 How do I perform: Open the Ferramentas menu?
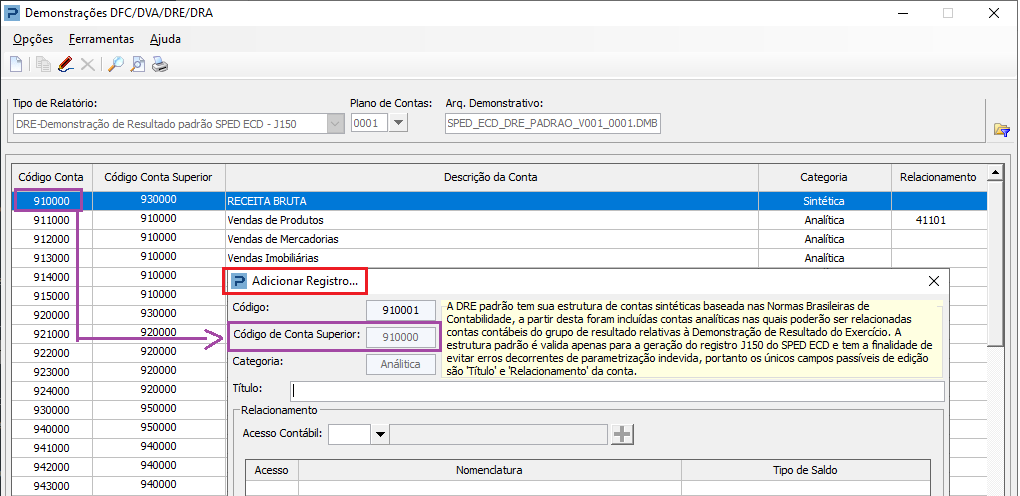(x=101, y=39)
